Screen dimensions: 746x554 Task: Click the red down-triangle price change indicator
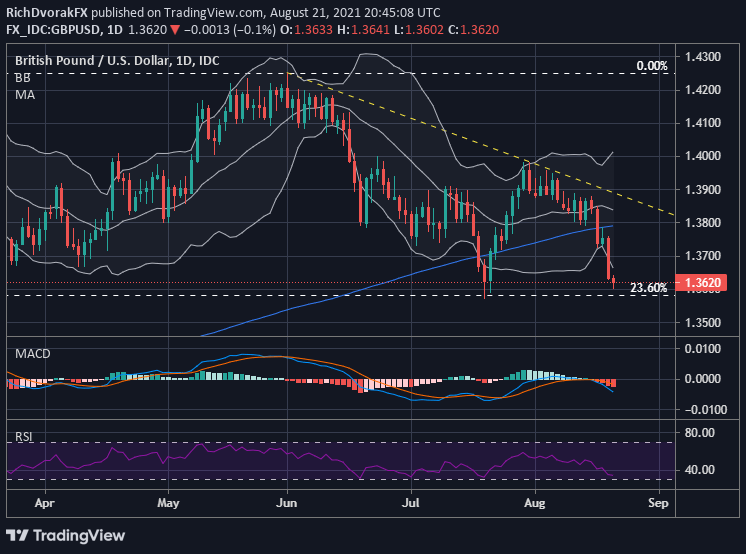click(x=175, y=30)
